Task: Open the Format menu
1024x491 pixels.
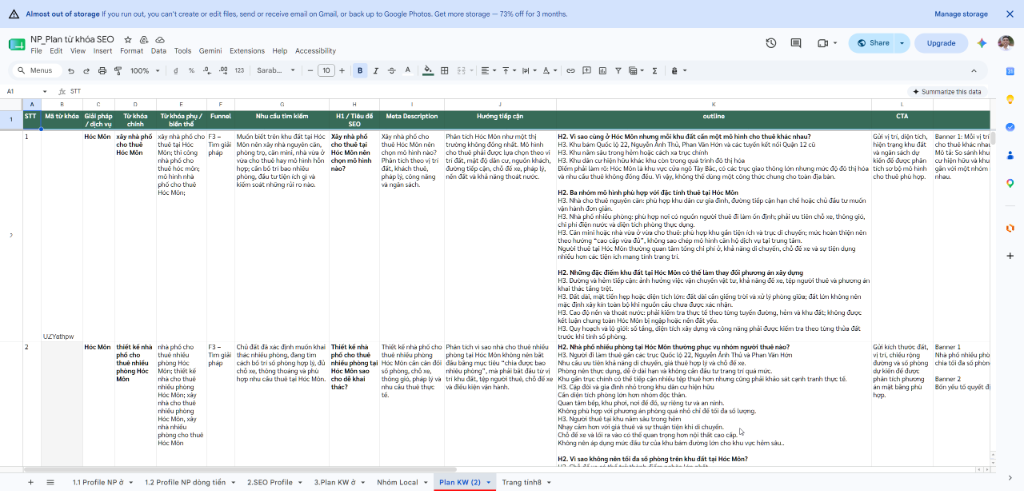Action: [131, 51]
